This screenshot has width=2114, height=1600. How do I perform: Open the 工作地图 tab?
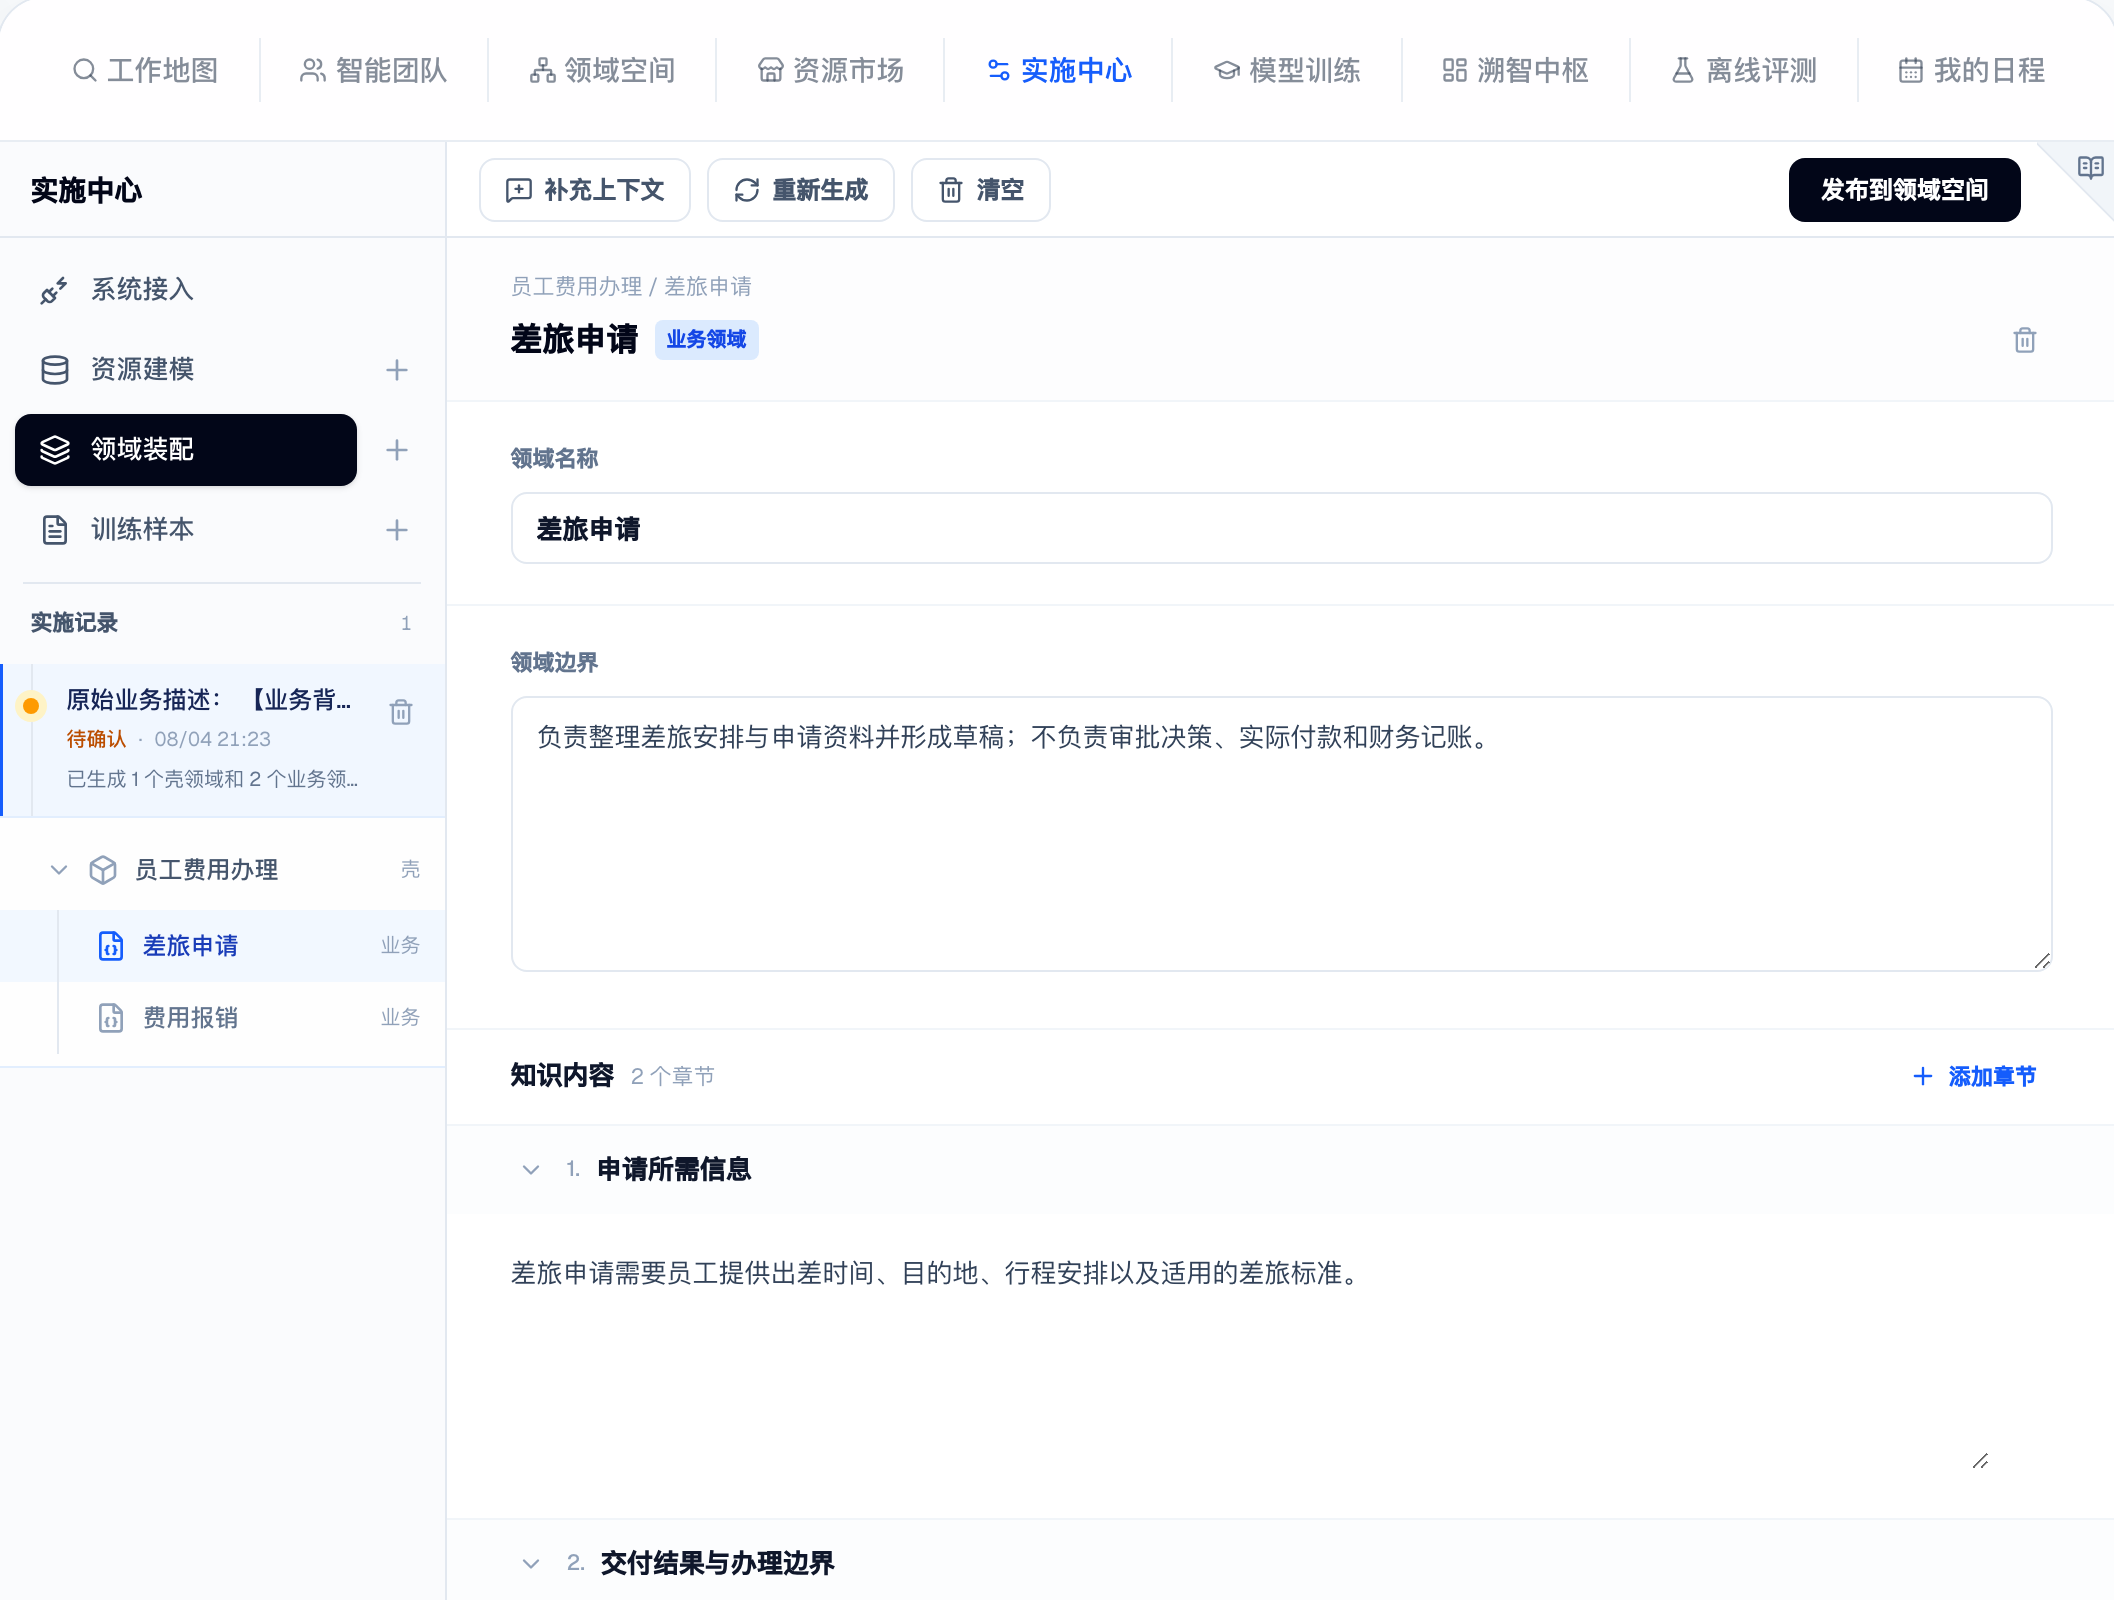(146, 70)
